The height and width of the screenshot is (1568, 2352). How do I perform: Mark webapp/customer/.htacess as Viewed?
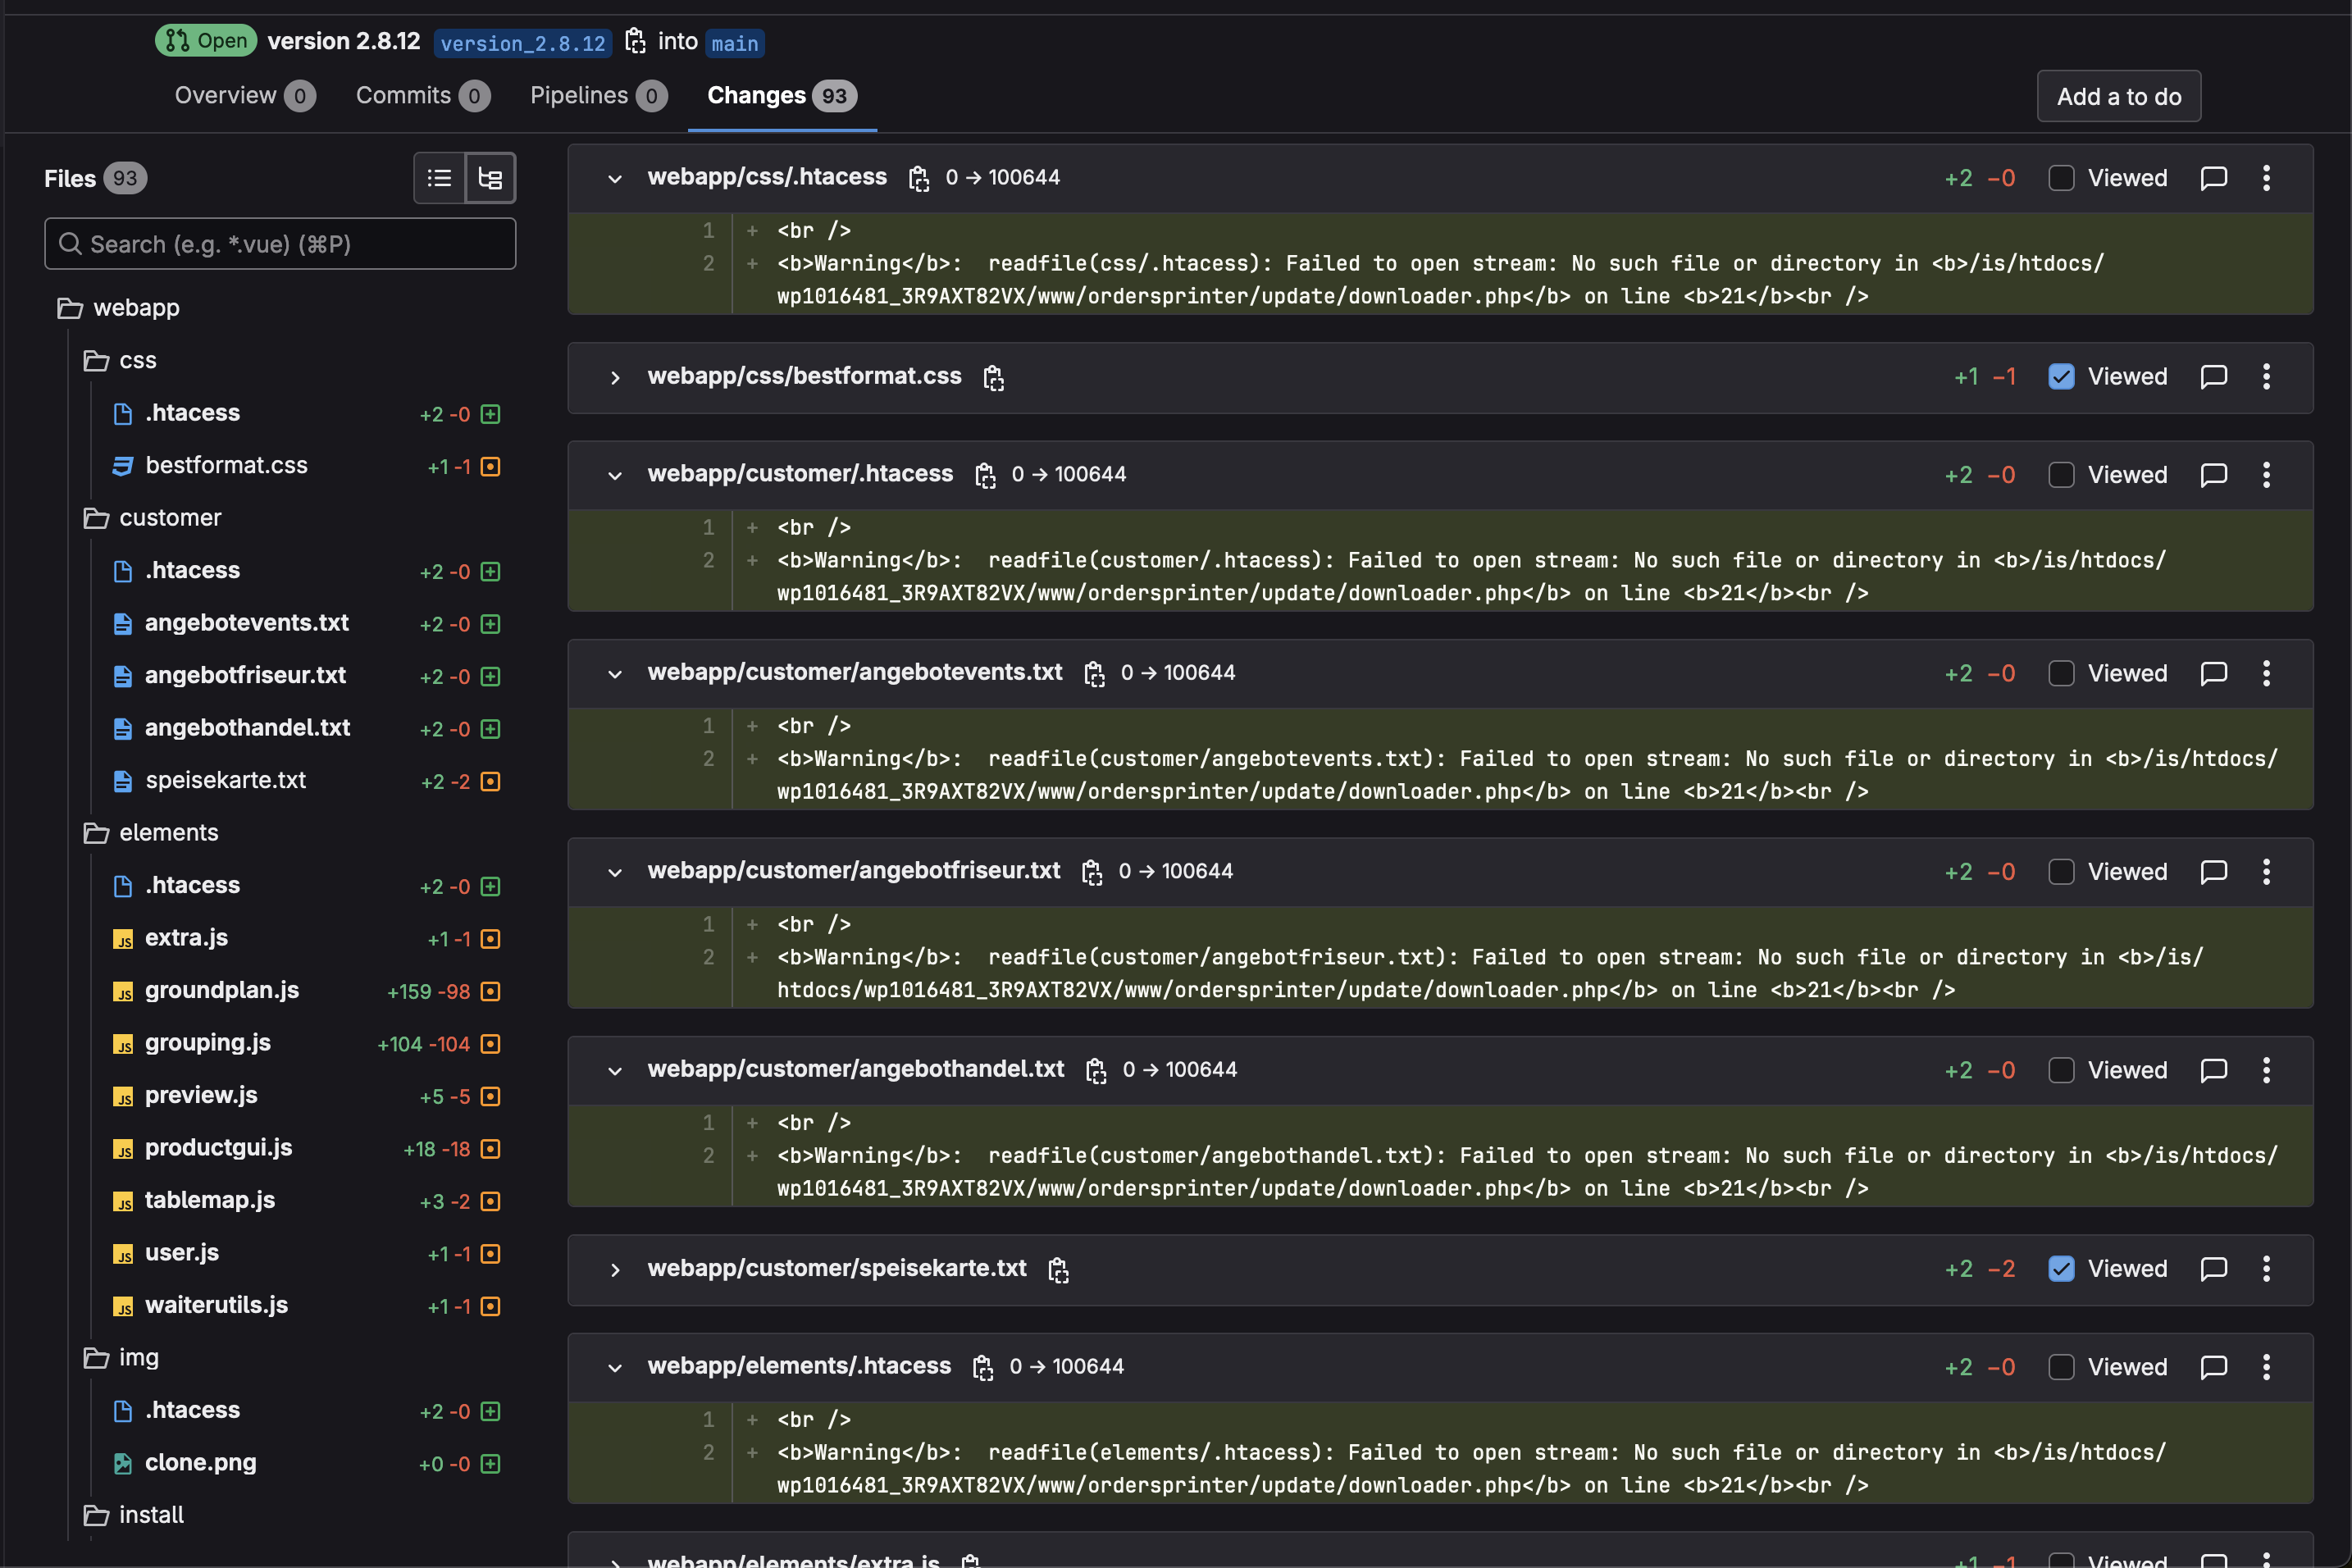click(2061, 475)
